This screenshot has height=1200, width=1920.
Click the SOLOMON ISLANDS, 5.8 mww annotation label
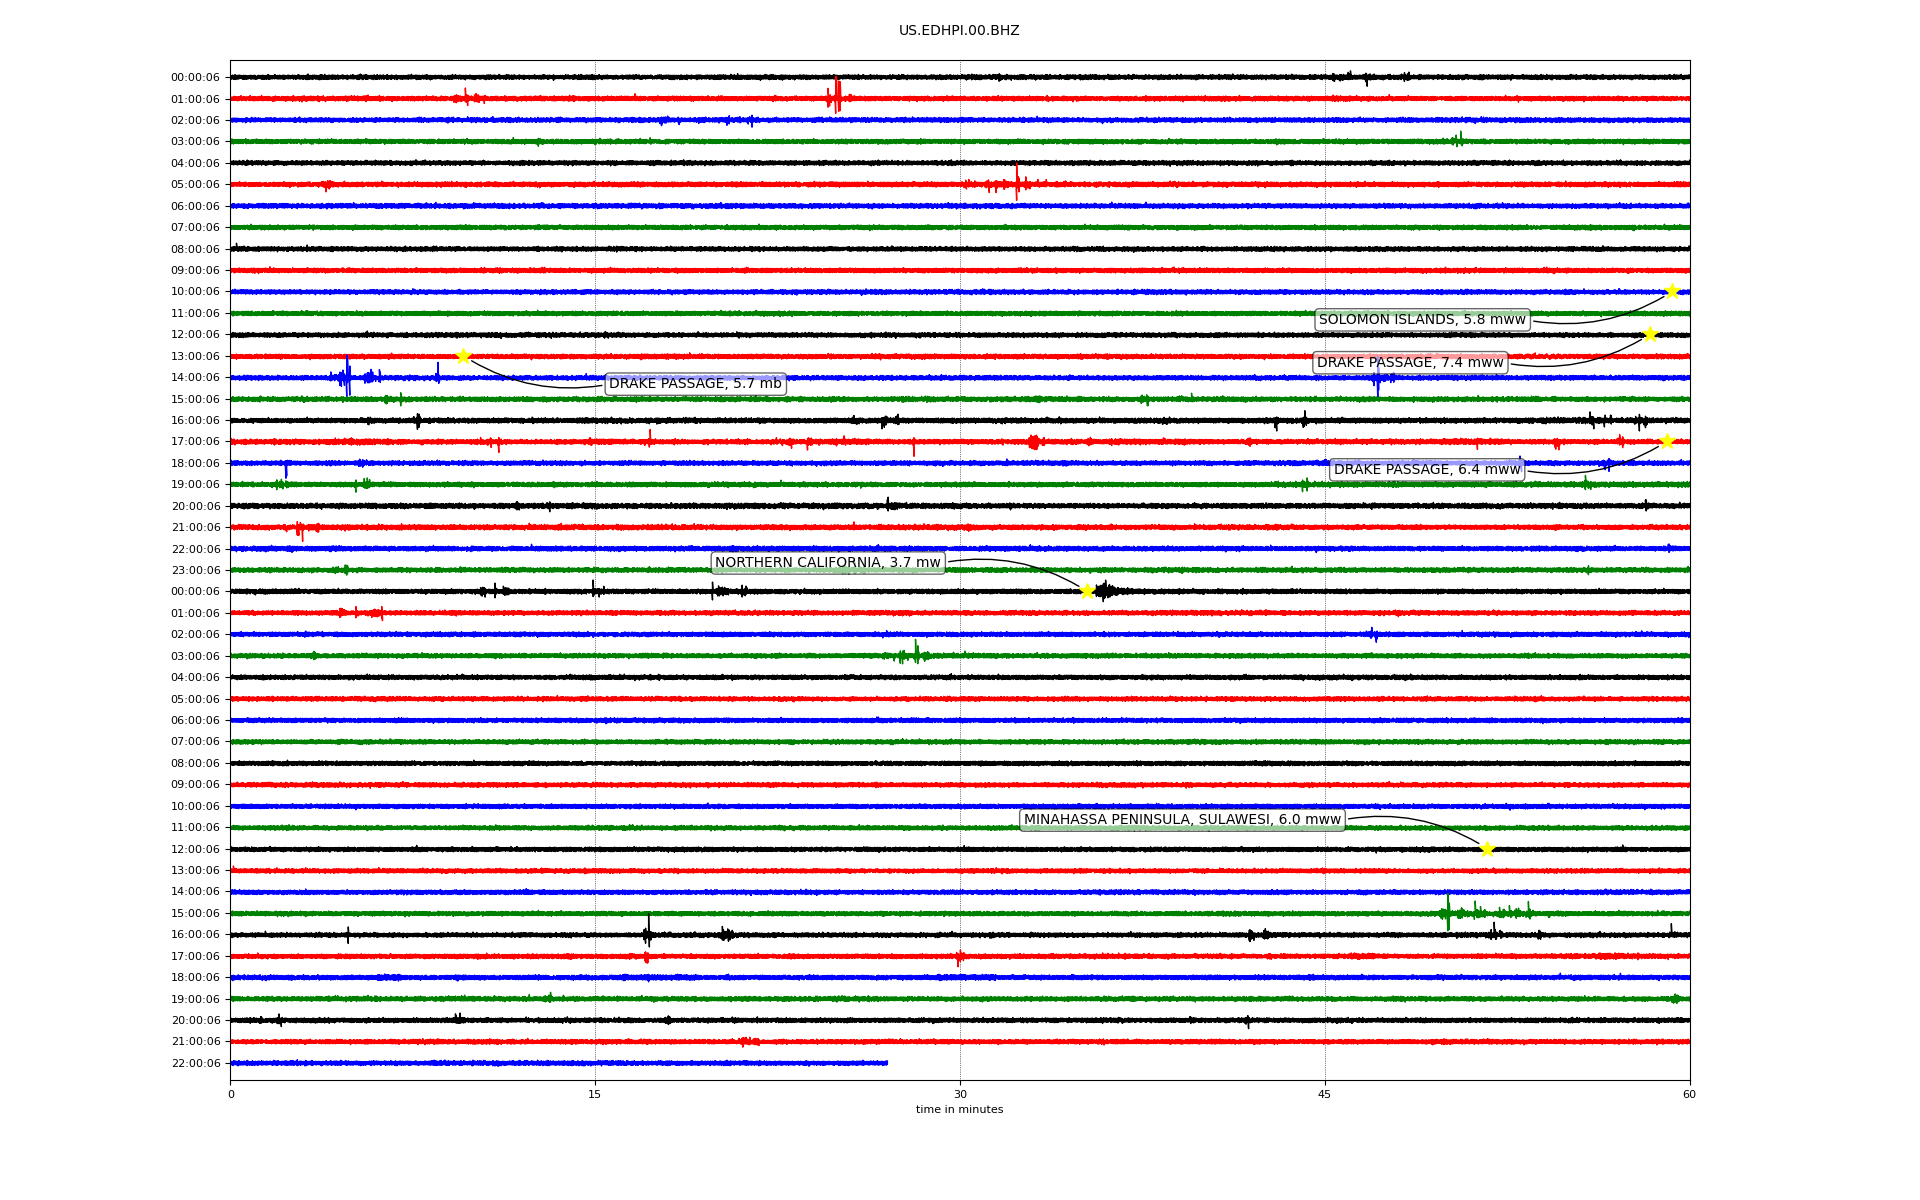click(x=1422, y=320)
